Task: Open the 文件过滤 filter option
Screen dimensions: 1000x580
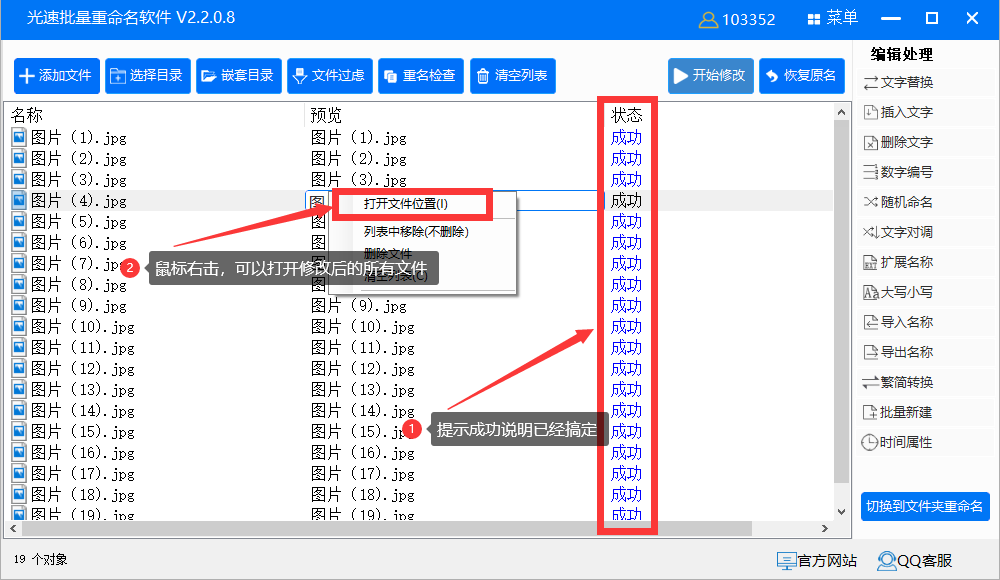Action: (x=330, y=76)
